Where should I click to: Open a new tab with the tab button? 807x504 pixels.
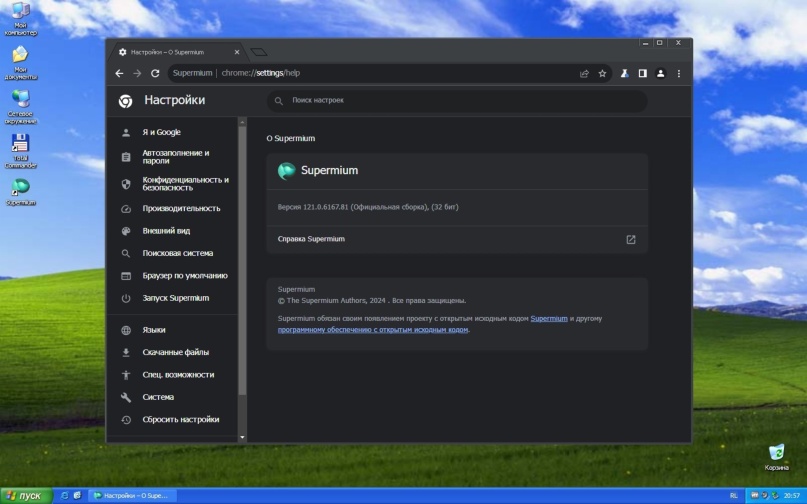[259, 52]
